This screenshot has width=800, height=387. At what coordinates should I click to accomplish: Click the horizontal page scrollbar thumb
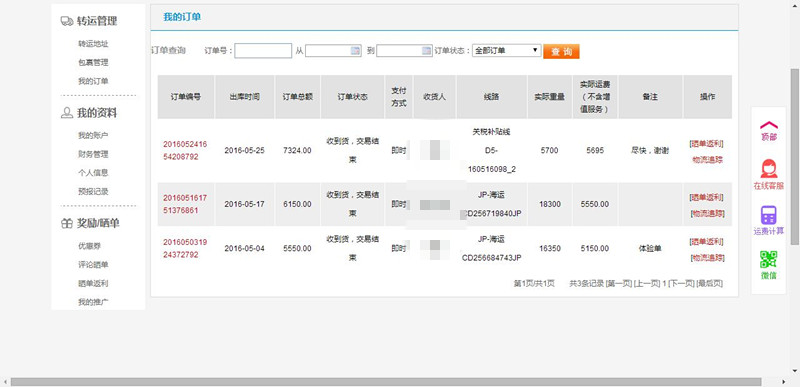click(x=386, y=382)
